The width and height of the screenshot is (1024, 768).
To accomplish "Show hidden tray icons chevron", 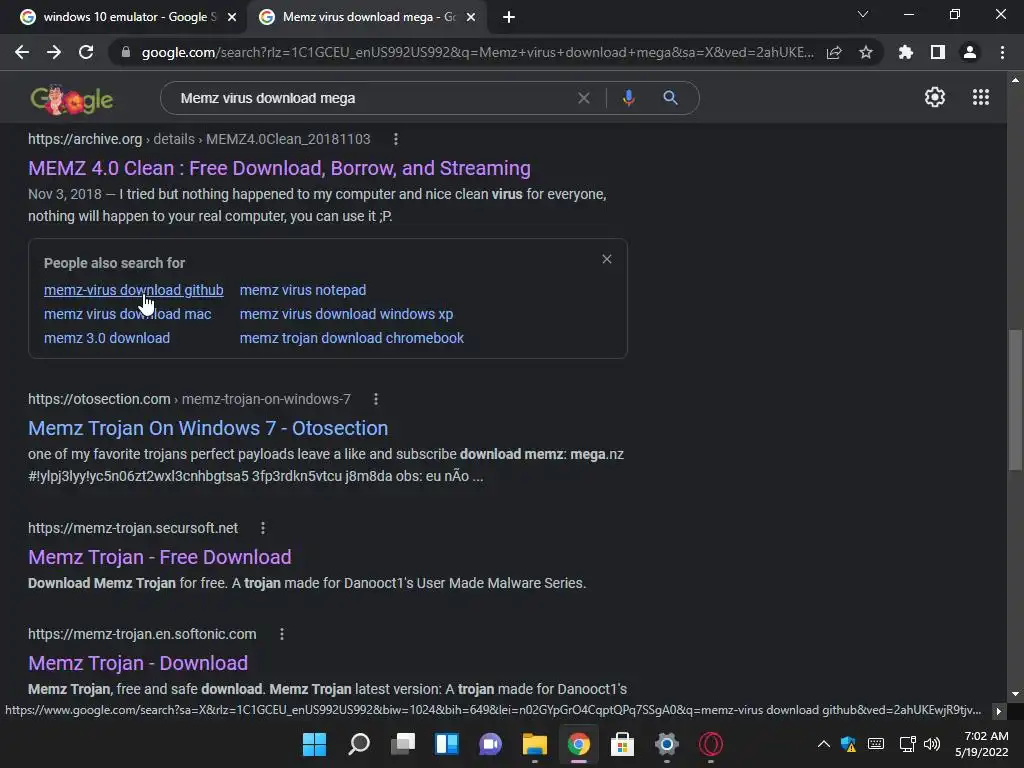I will (x=824, y=744).
